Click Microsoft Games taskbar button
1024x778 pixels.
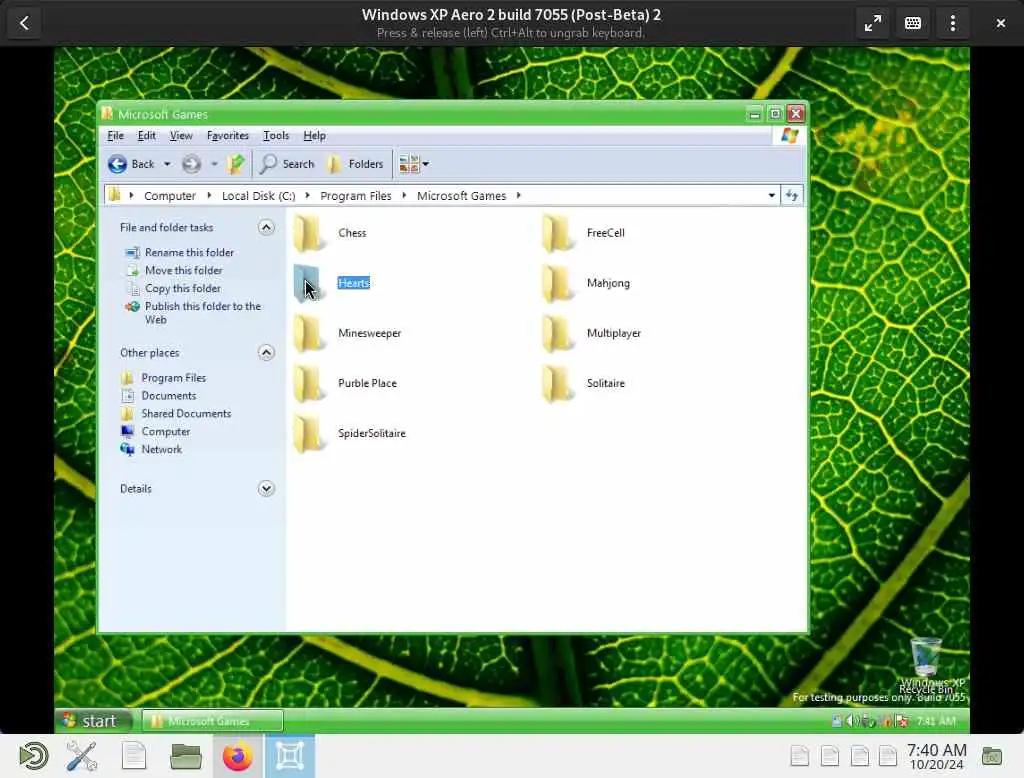tap(213, 721)
